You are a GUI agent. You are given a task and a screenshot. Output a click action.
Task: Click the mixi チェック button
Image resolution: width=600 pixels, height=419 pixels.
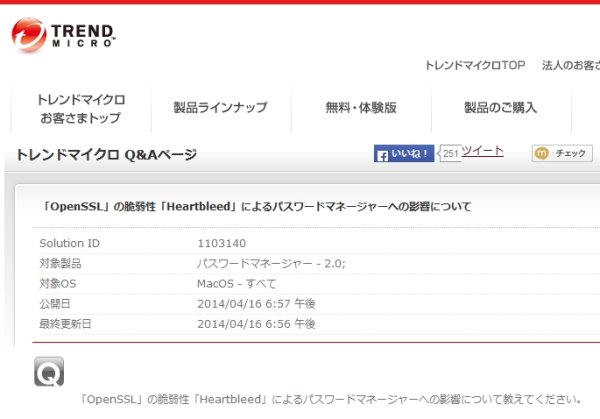[x=562, y=154]
